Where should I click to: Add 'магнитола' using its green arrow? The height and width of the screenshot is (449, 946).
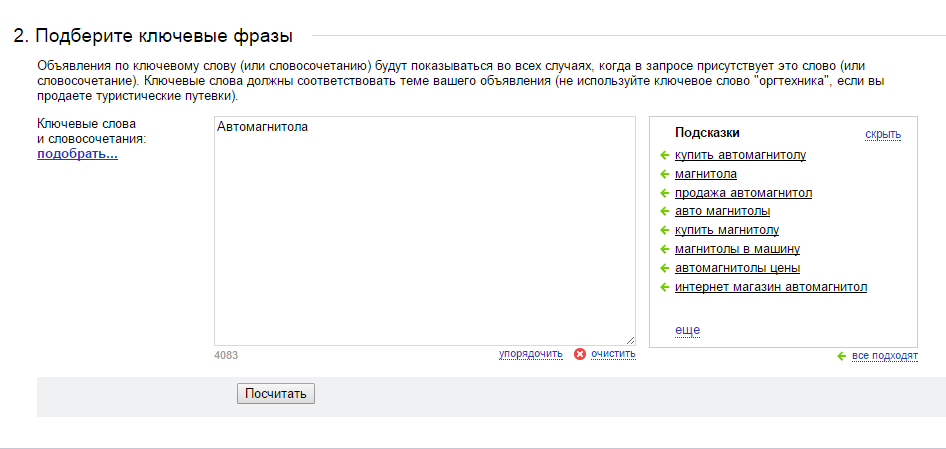click(665, 174)
